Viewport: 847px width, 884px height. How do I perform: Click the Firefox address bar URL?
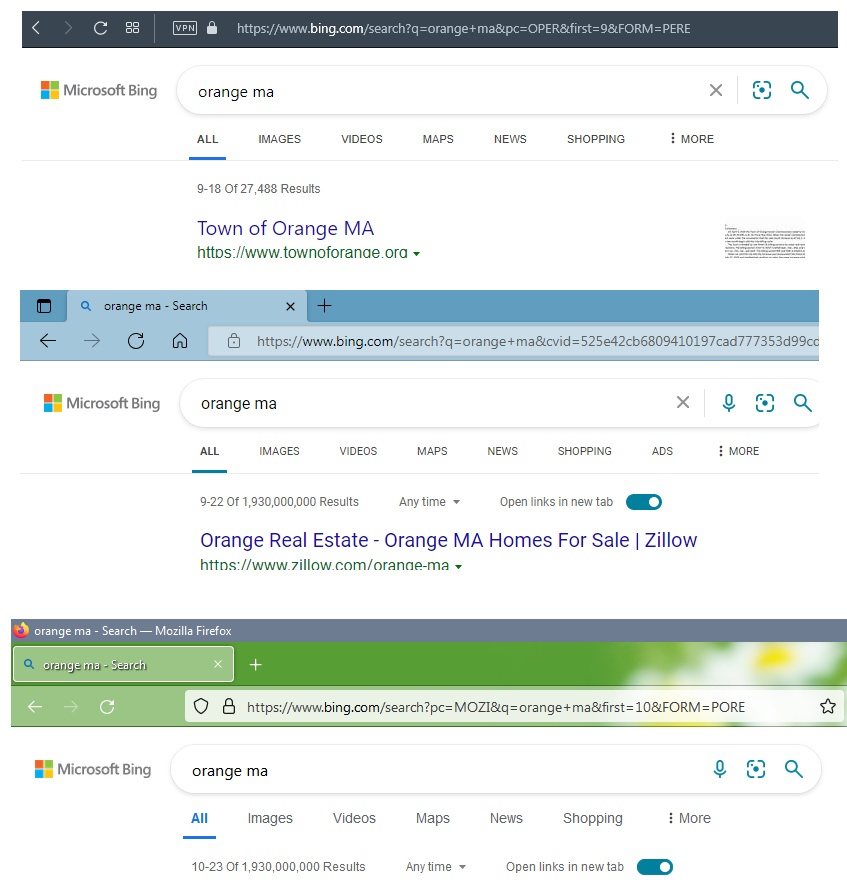[496, 707]
